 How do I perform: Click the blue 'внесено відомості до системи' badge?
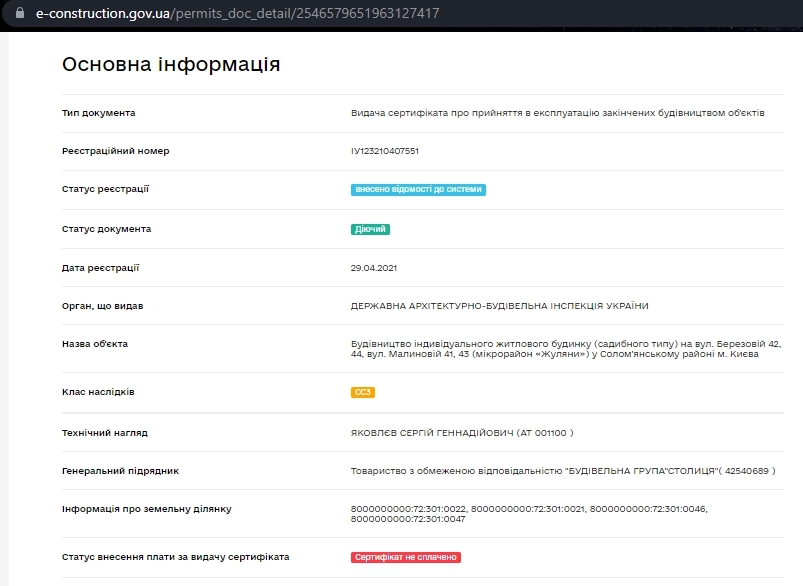(x=418, y=190)
